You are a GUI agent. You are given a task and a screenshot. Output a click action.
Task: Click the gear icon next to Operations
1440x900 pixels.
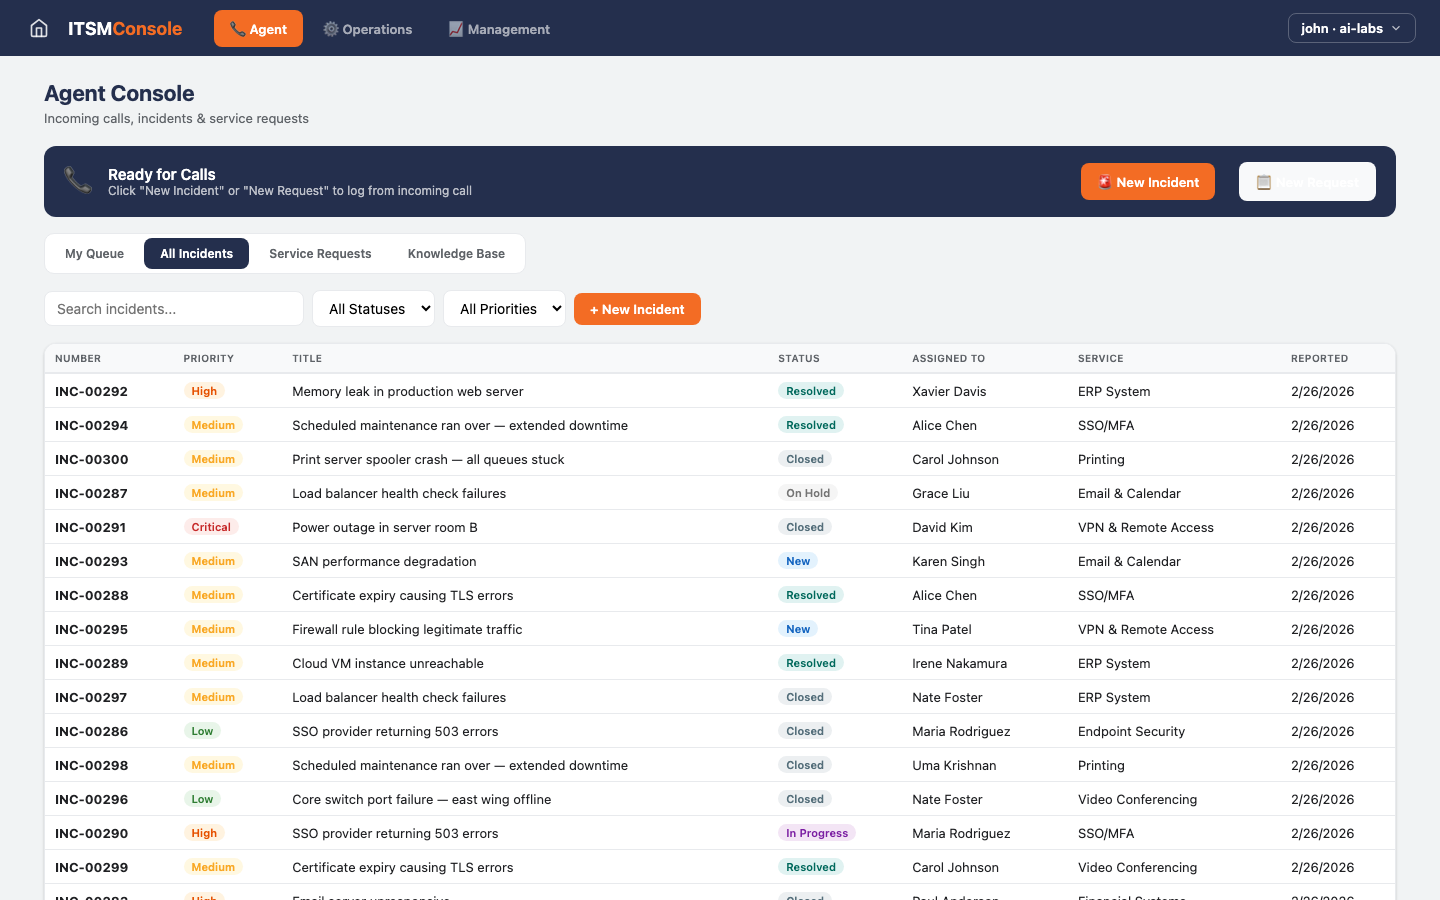[331, 29]
